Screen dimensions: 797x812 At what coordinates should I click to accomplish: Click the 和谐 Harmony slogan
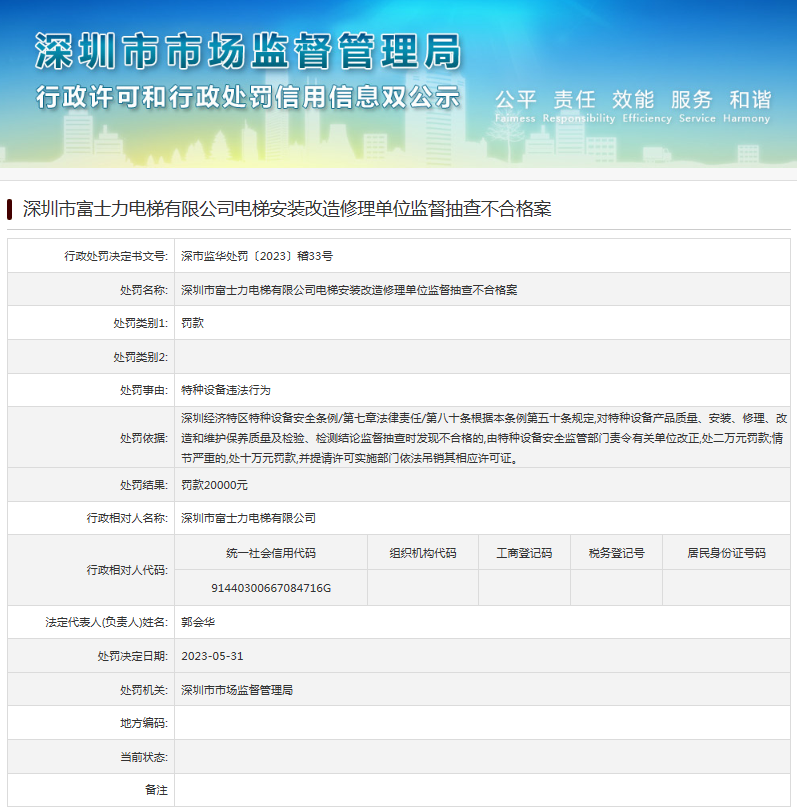[x=747, y=106]
